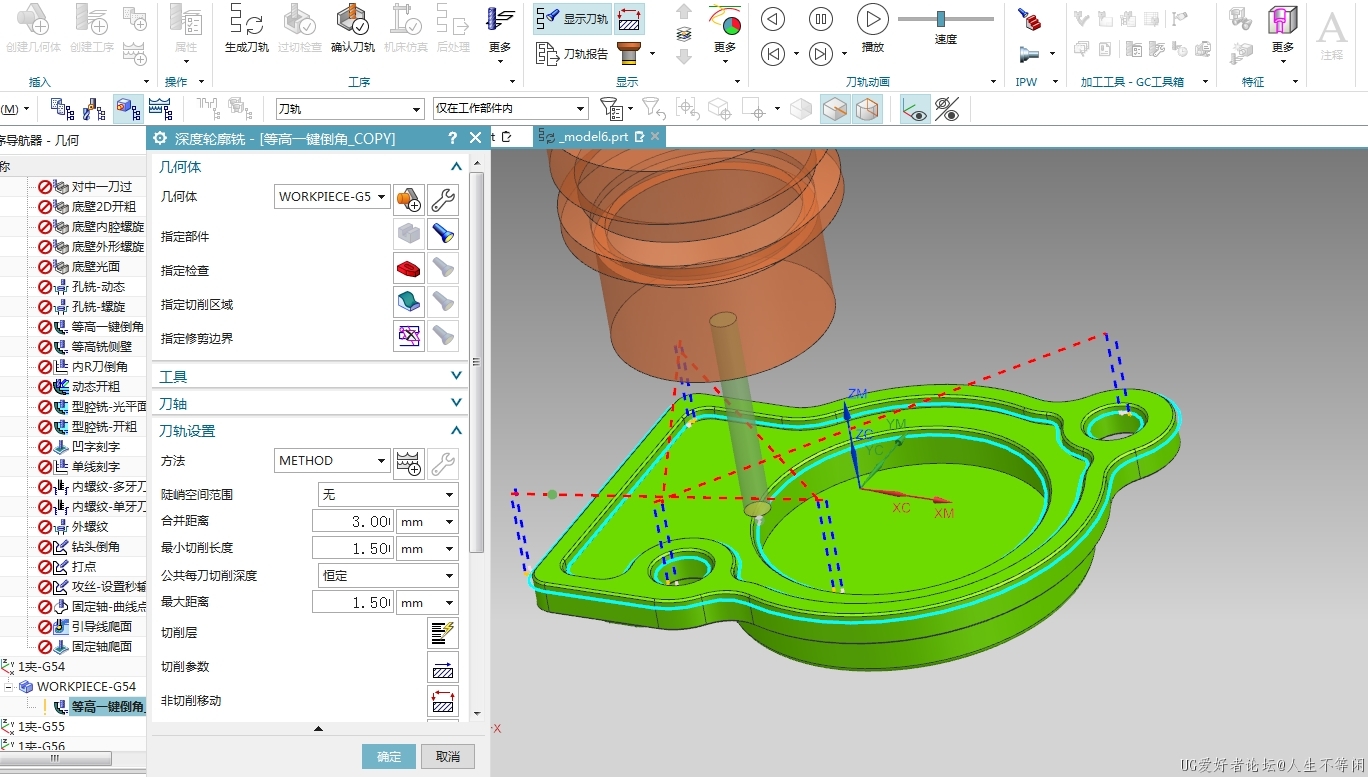Collapse the 几何体 section

456,167
